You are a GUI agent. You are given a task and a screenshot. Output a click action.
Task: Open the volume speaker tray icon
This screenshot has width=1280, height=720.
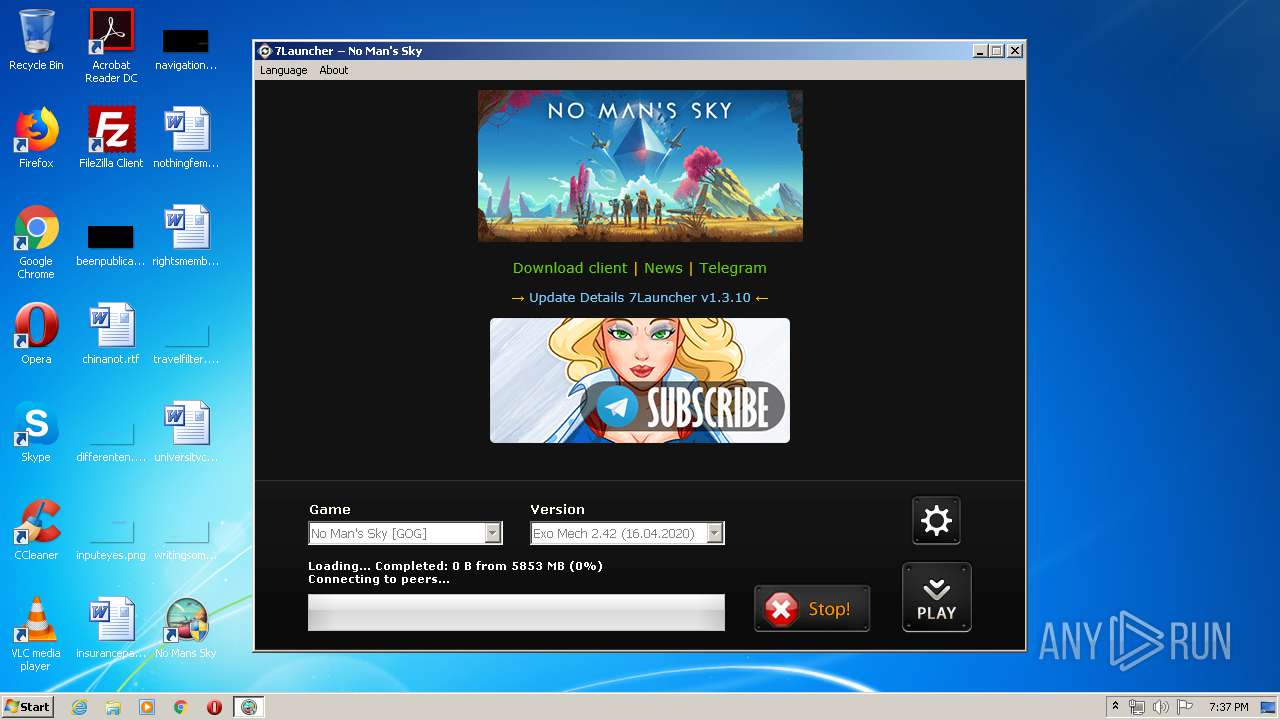[x=1161, y=707]
